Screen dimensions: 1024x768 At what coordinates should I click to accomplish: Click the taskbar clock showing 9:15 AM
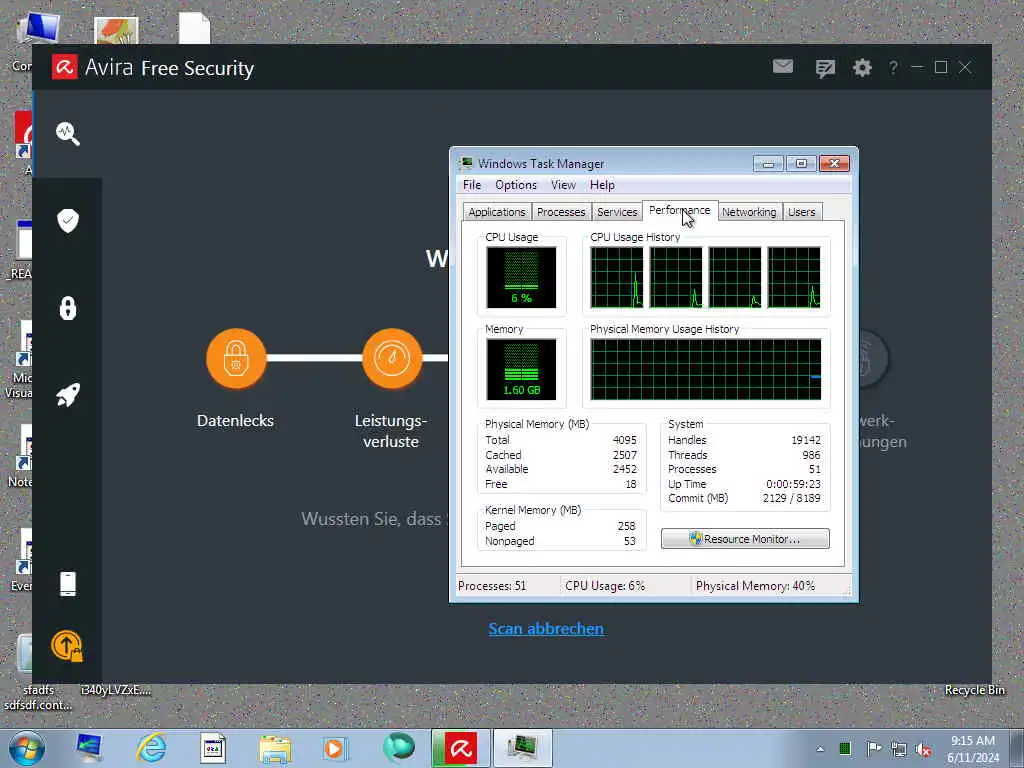[x=973, y=748]
